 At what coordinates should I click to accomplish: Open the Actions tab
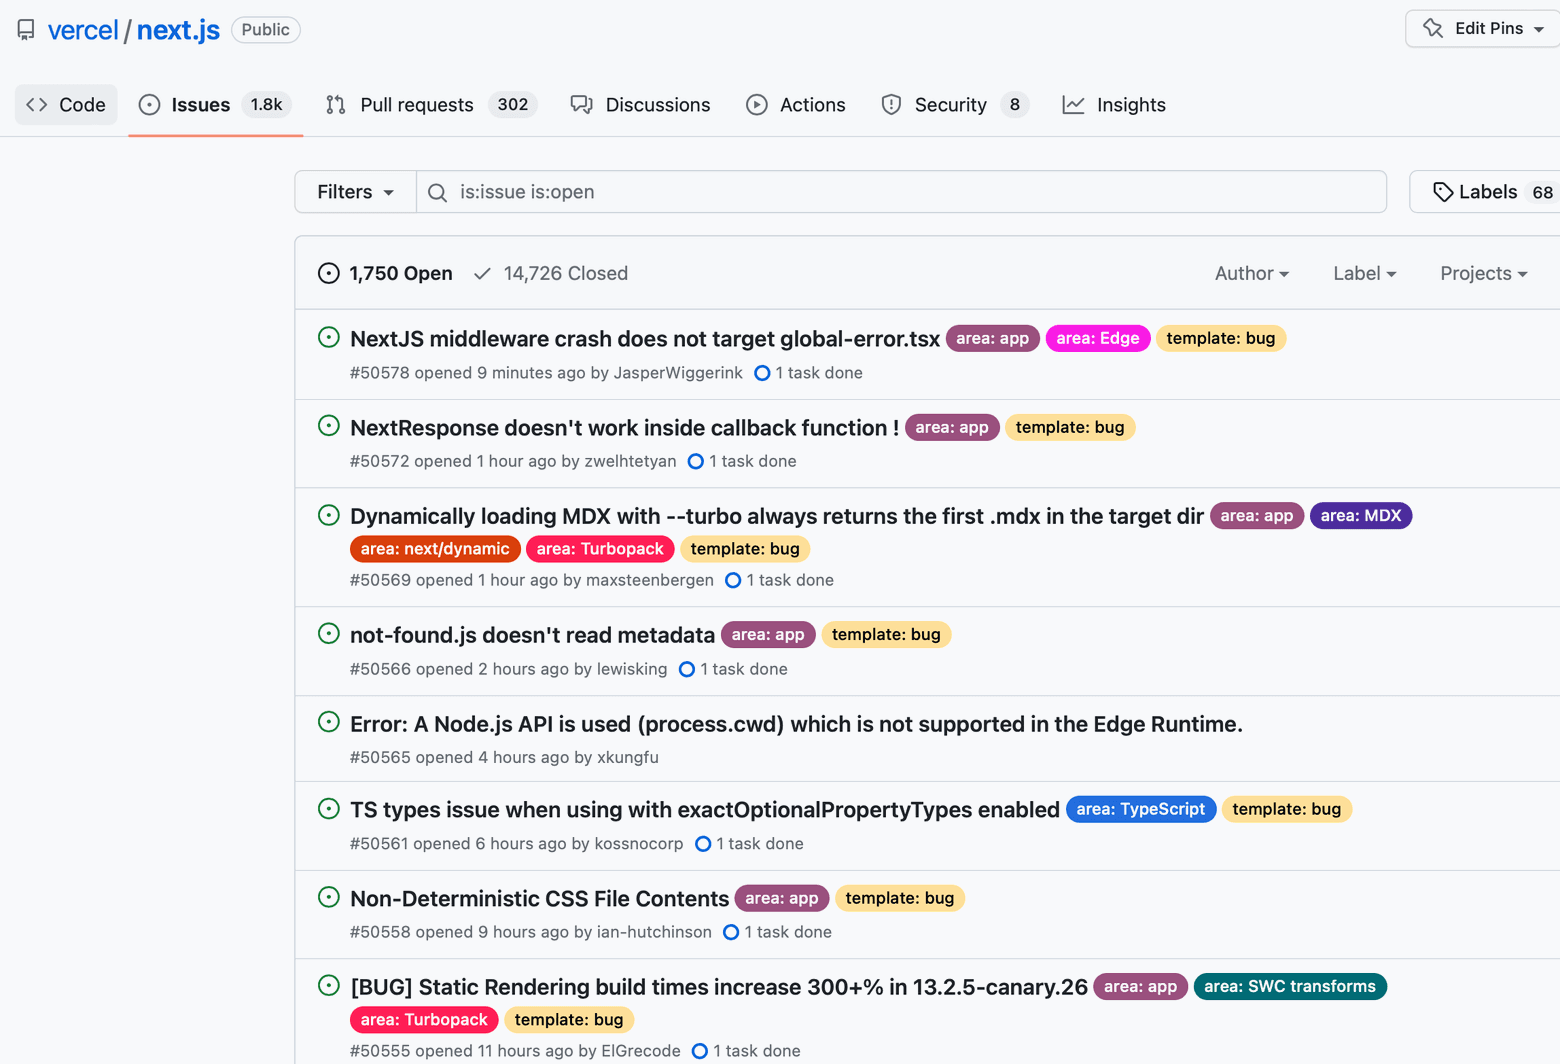click(x=796, y=105)
